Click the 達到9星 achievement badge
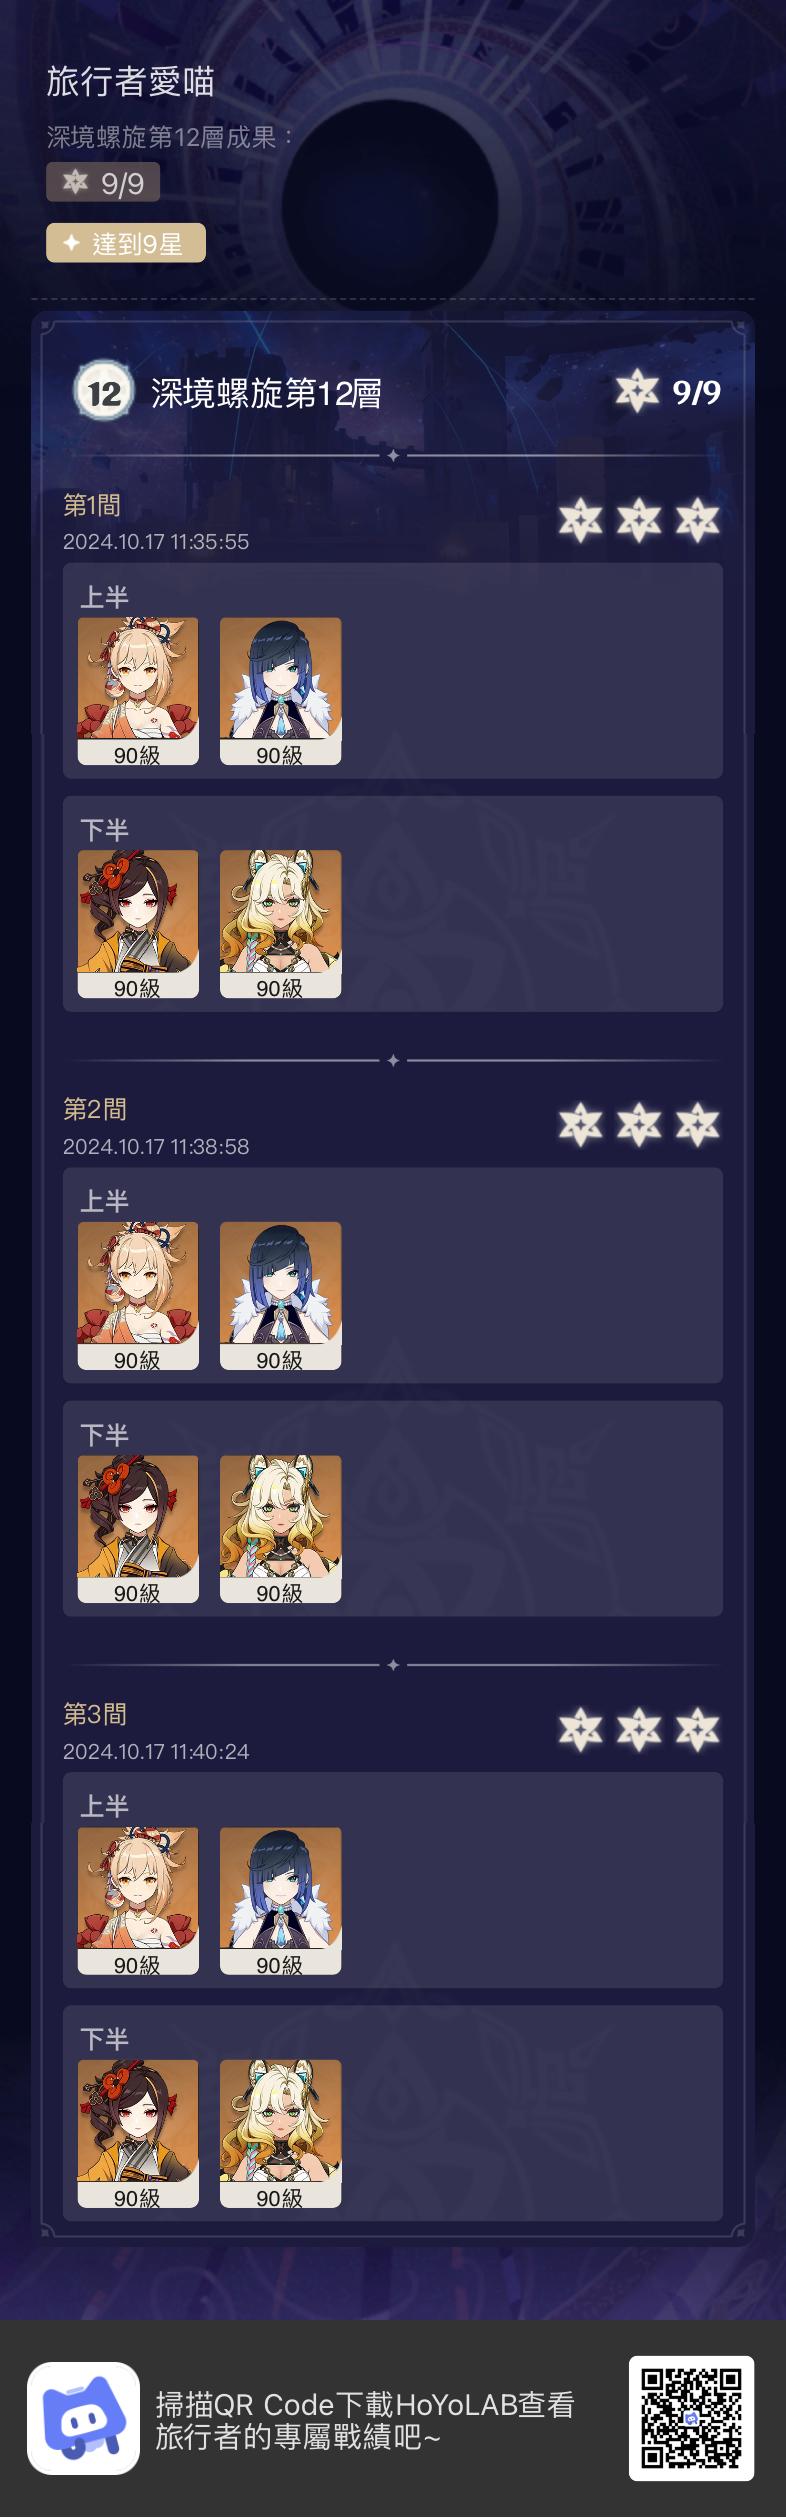This screenshot has width=786, height=2518. click(x=126, y=243)
